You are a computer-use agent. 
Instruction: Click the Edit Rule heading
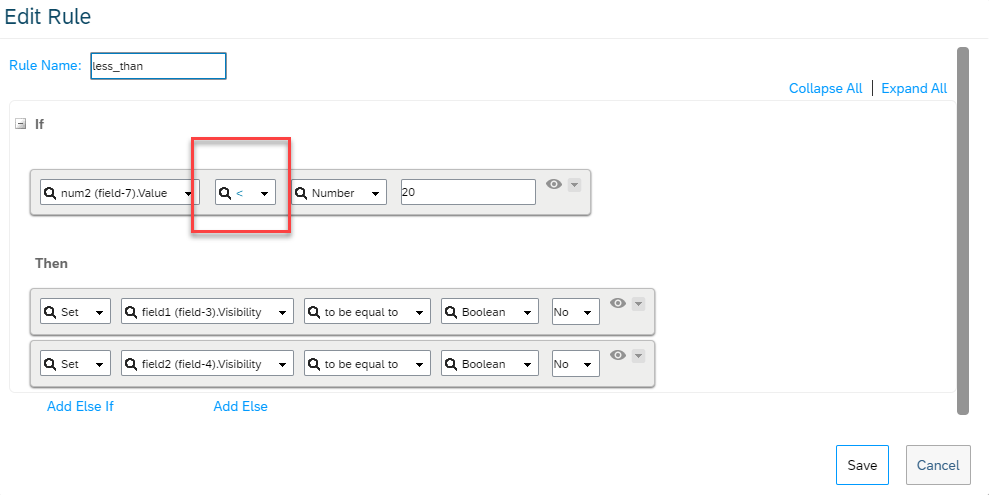point(48,16)
